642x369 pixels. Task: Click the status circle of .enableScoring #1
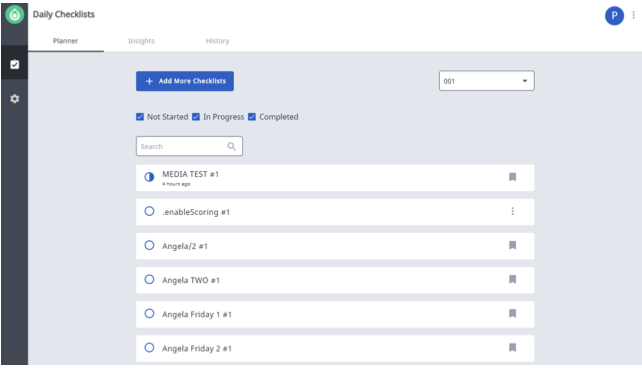(149, 211)
